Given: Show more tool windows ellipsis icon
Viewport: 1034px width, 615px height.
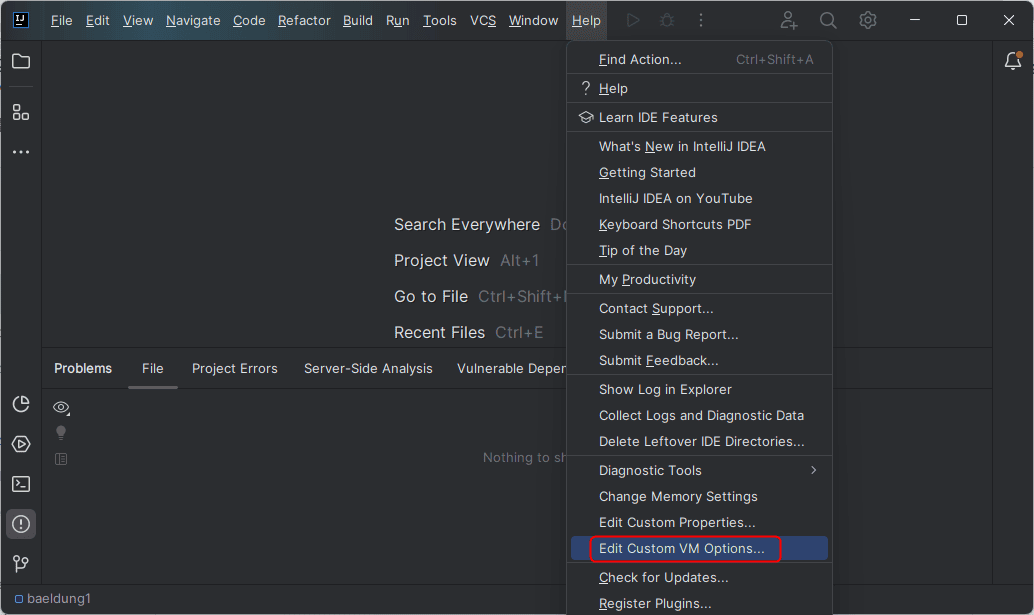Looking at the screenshot, I should [21, 152].
